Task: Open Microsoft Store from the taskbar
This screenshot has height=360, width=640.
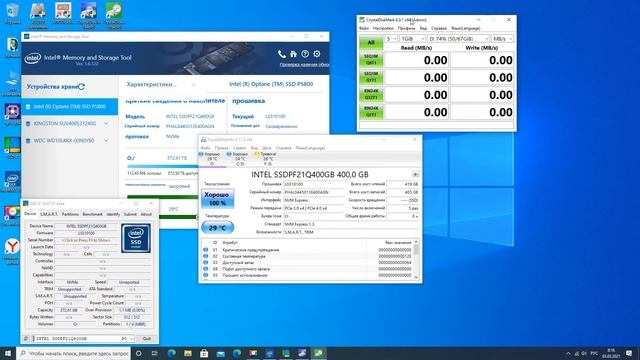Action: click(204, 353)
